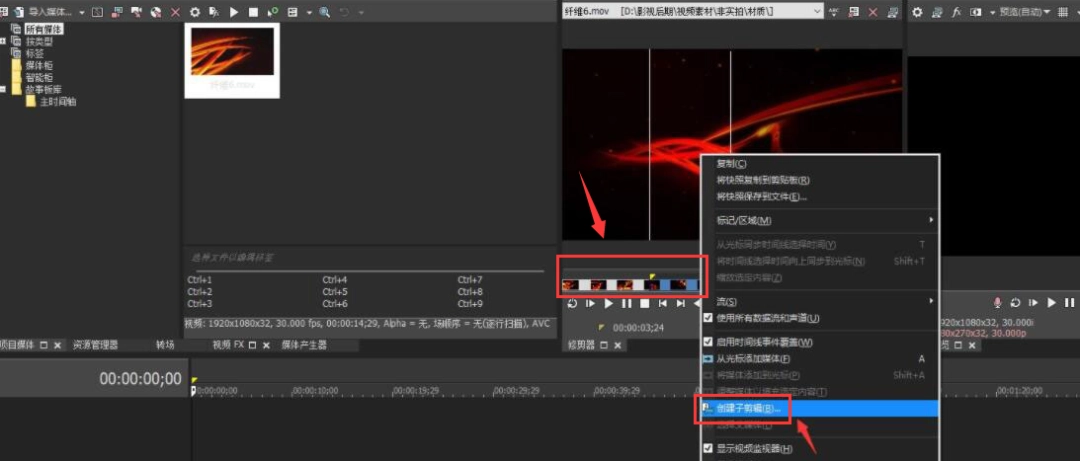The width and height of the screenshot is (1080, 461).
Task: Click the preview play button
Action: 1051,303
